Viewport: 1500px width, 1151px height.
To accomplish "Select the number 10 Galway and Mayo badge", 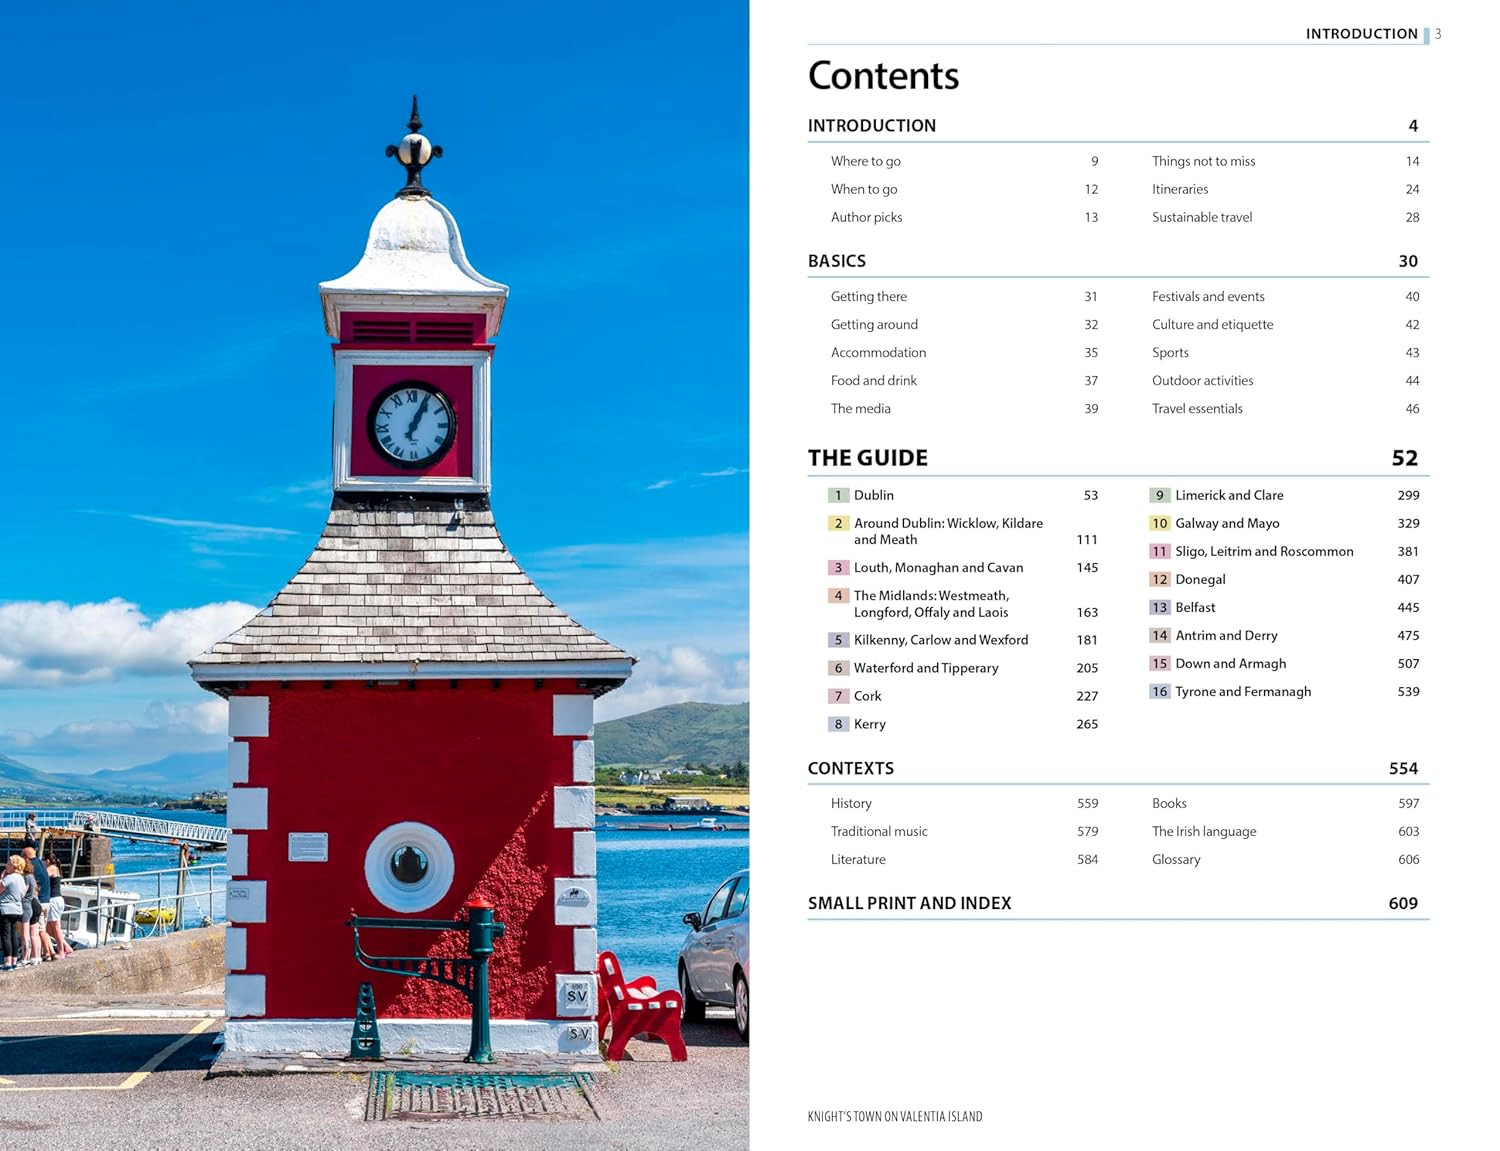I will [x=1159, y=523].
